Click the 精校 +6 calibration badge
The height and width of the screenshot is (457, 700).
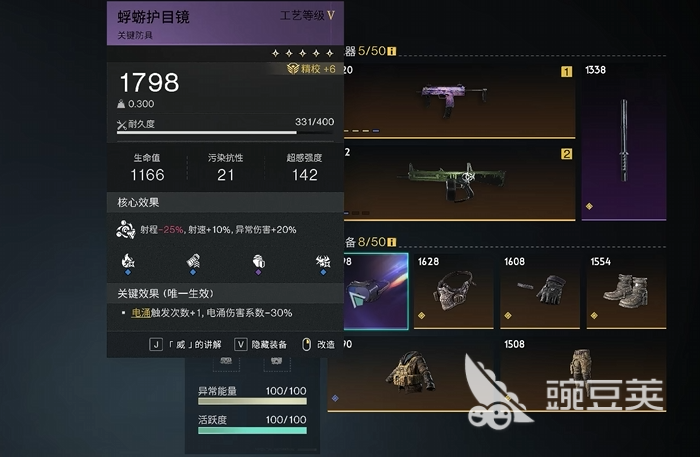311,69
